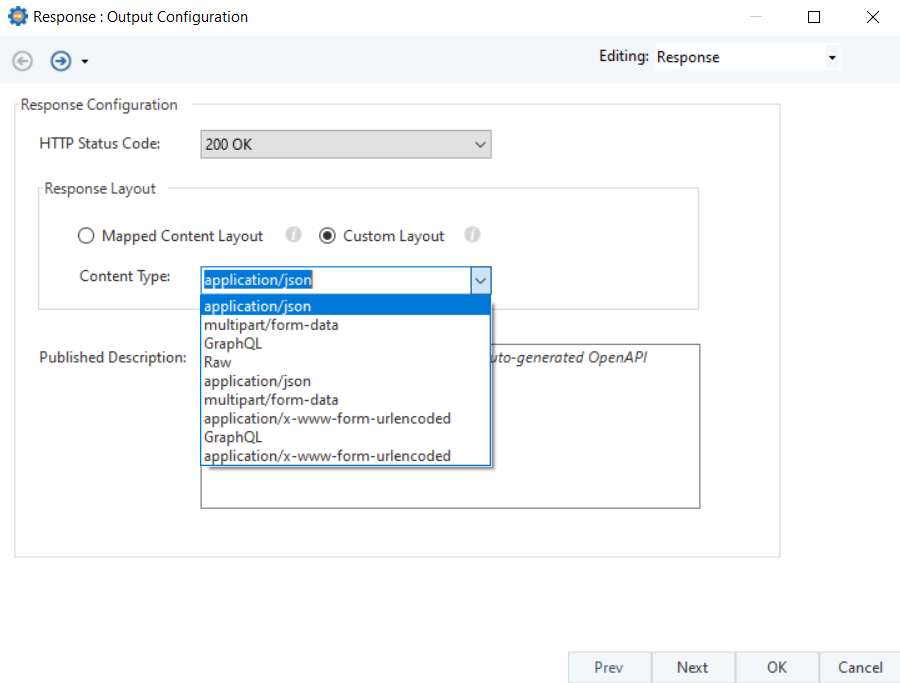Pick last application/x-www-form-urlencoded option
900x683 pixels.
coord(327,456)
